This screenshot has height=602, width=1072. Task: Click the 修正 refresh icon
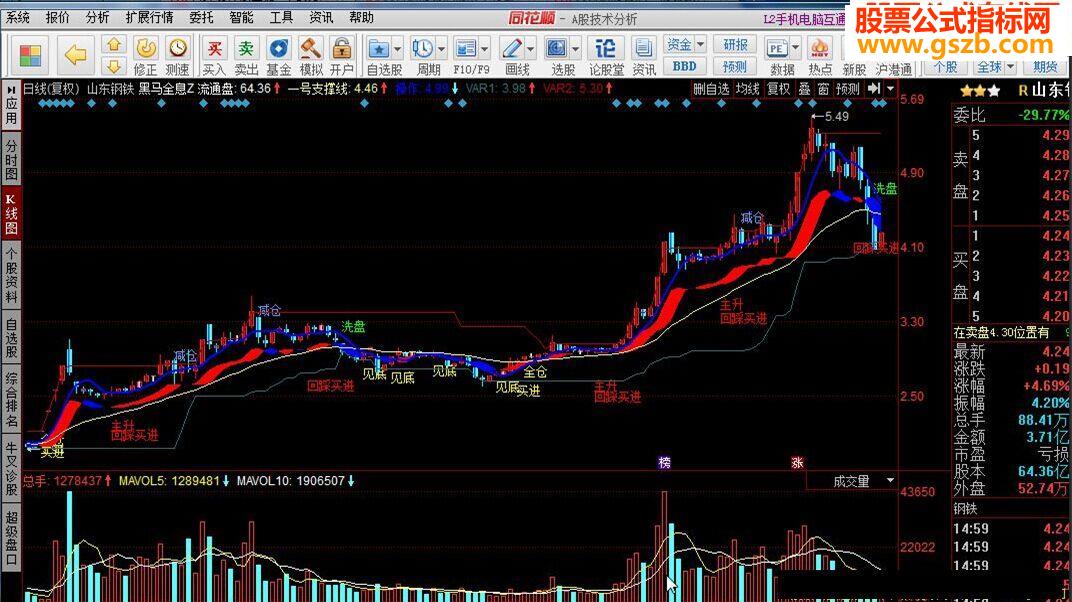(x=145, y=49)
